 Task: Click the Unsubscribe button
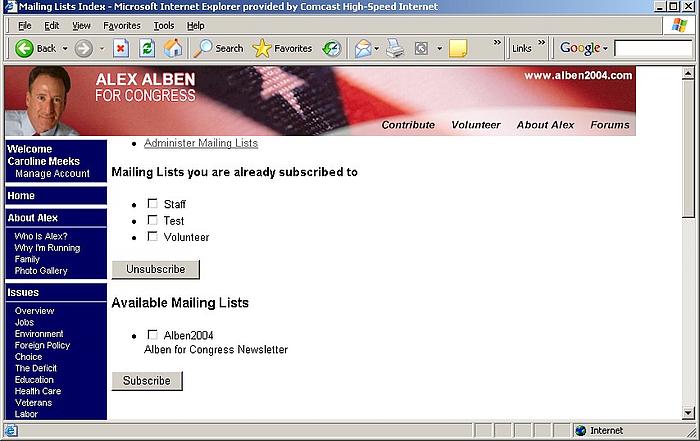[155, 269]
